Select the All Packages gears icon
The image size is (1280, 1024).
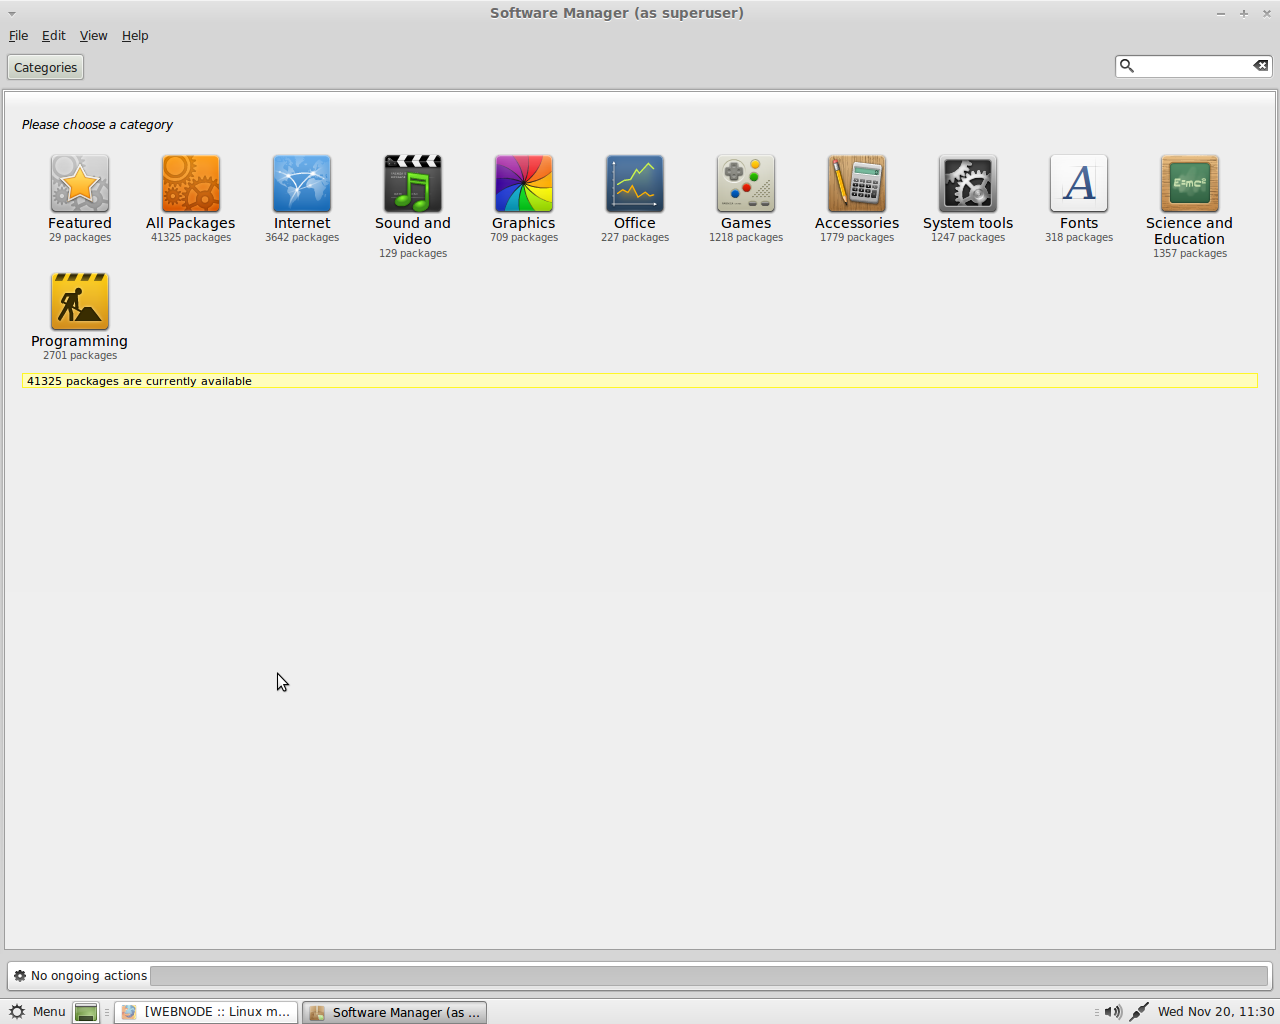click(x=191, y=184)
